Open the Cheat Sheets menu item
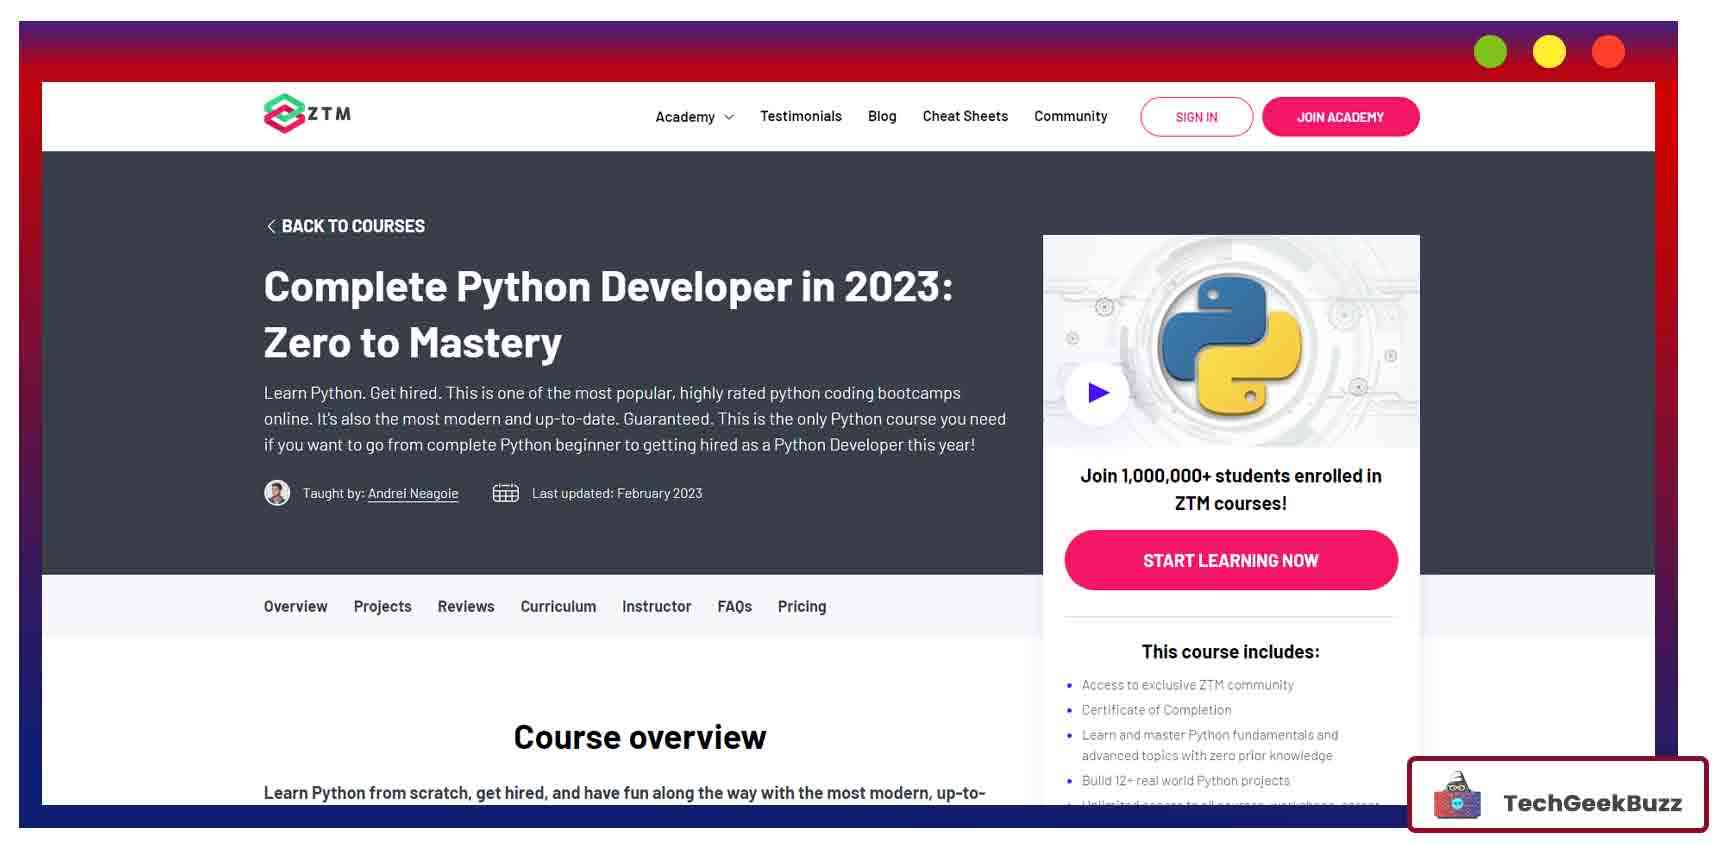This screenshot has width=1725, height=844. [x=965, y=116]
